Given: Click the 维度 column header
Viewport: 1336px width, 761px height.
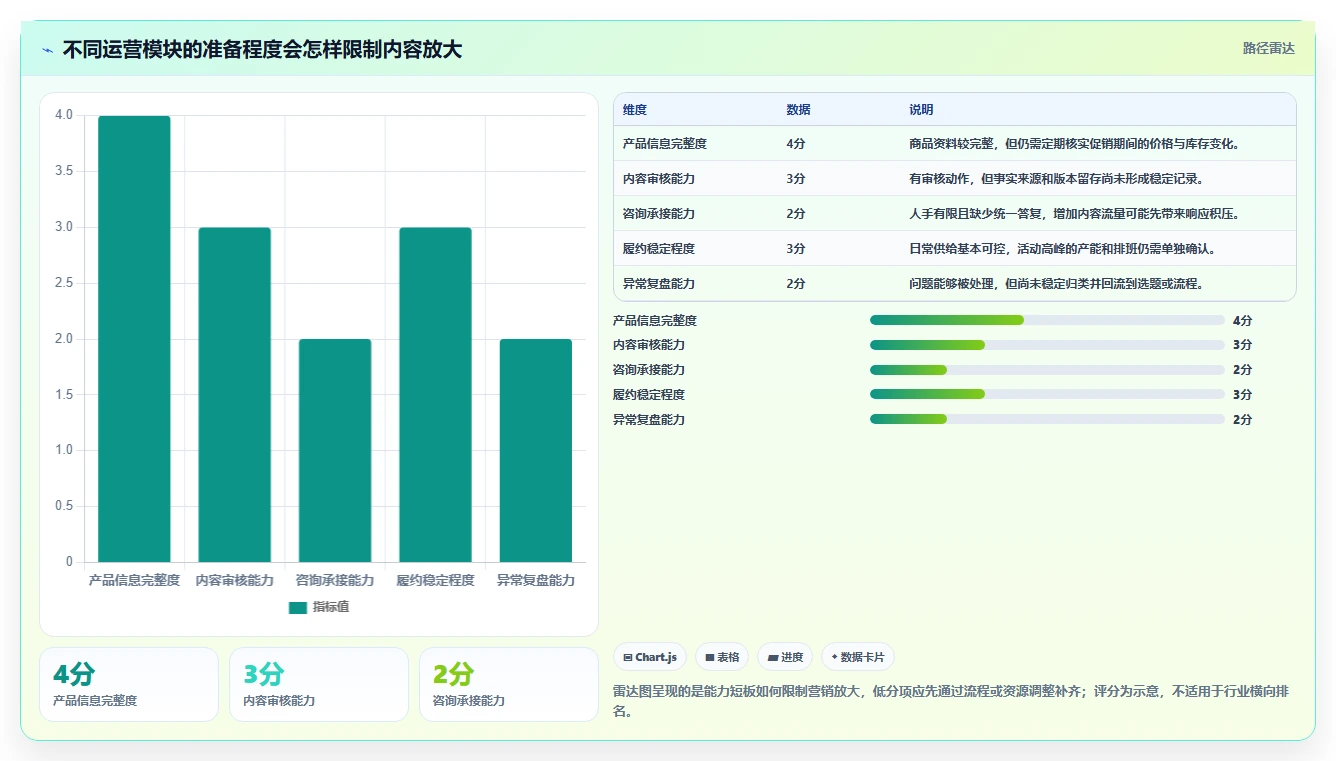Looking at the screenshot, I should click(x=635, y=110).
